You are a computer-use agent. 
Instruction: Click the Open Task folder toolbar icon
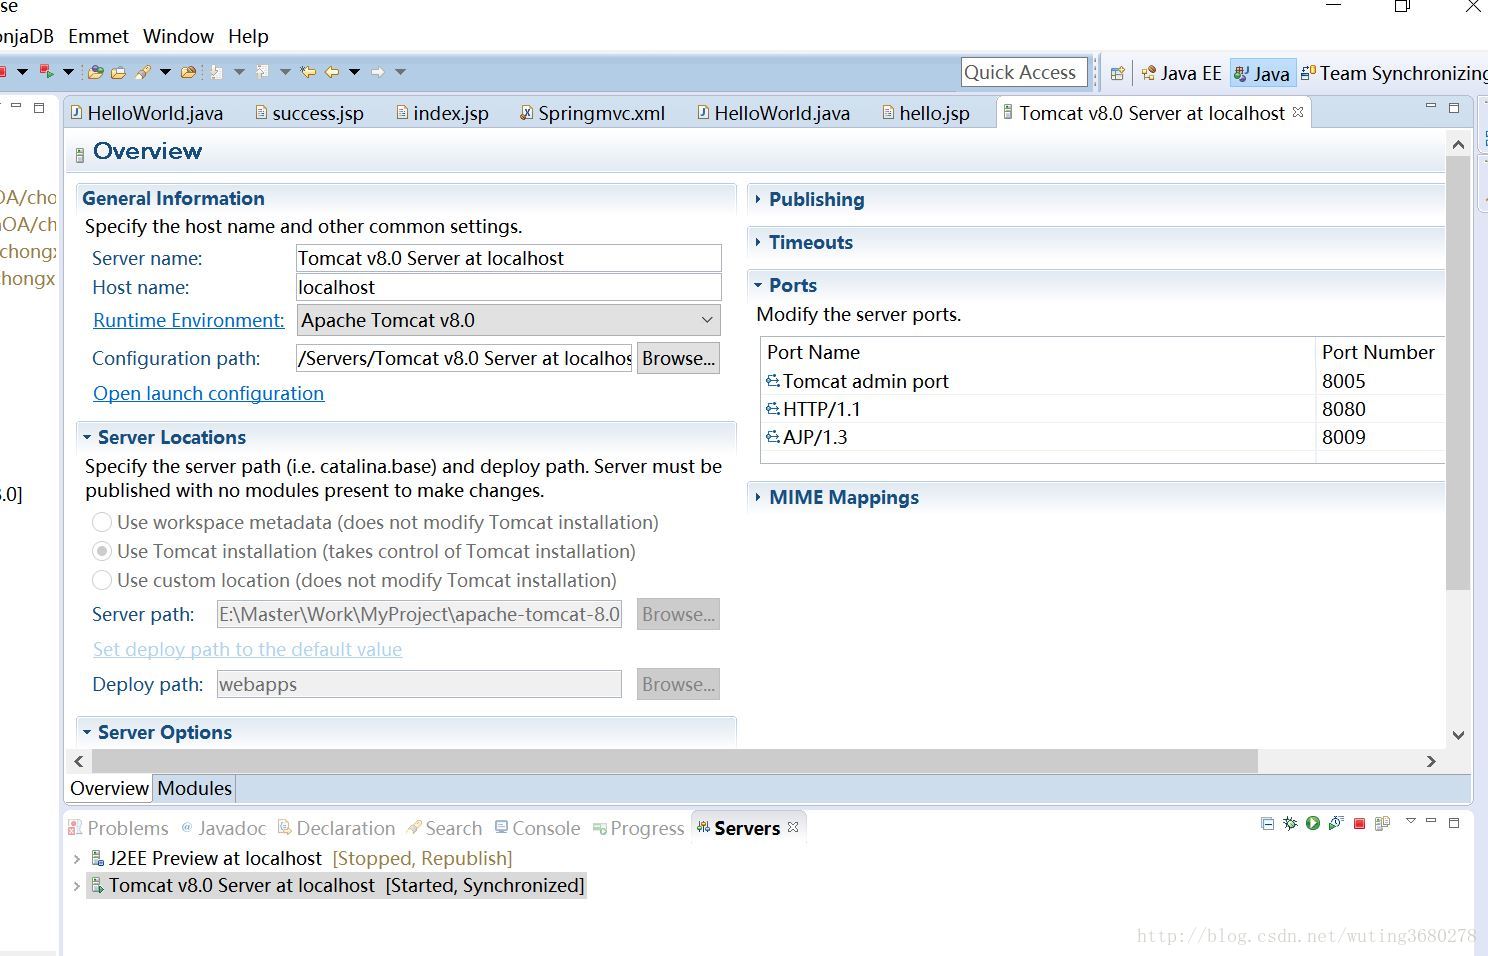click(x=118, y=72)
